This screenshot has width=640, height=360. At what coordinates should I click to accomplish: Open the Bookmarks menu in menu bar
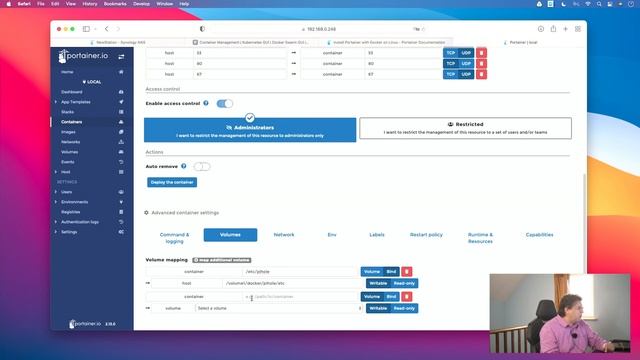115,4
